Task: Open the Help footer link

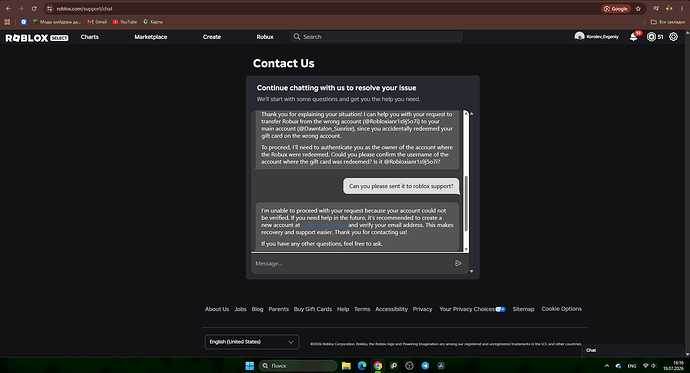Action: pos(343,309)
